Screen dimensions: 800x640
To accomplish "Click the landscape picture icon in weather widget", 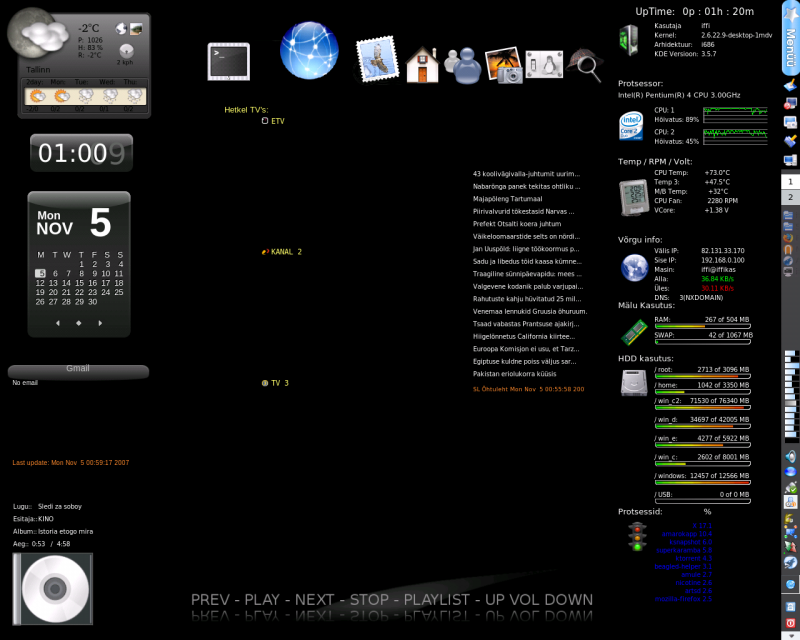I will click(x=136, y=29).
